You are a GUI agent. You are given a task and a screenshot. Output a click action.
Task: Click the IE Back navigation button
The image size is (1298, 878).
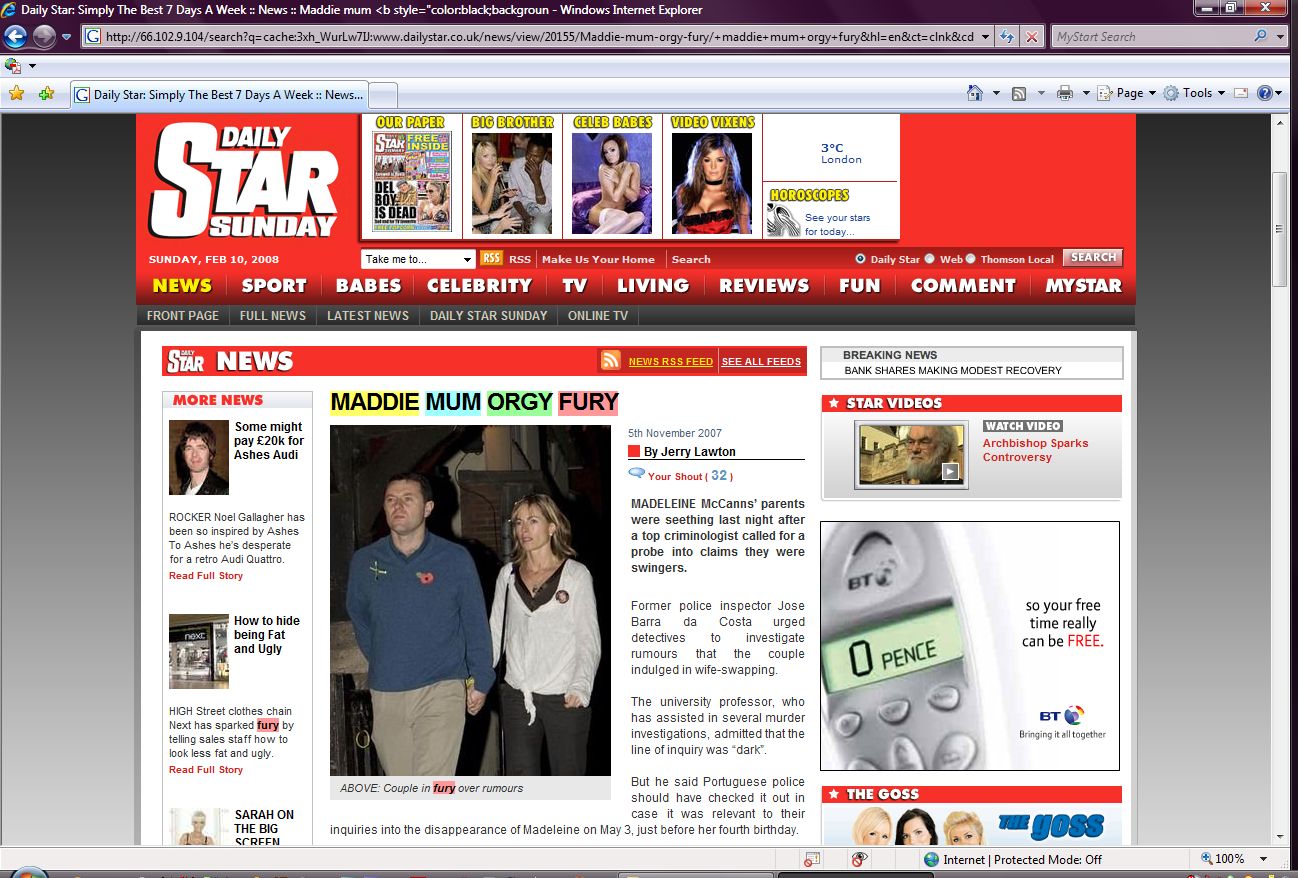pos(15,37)
